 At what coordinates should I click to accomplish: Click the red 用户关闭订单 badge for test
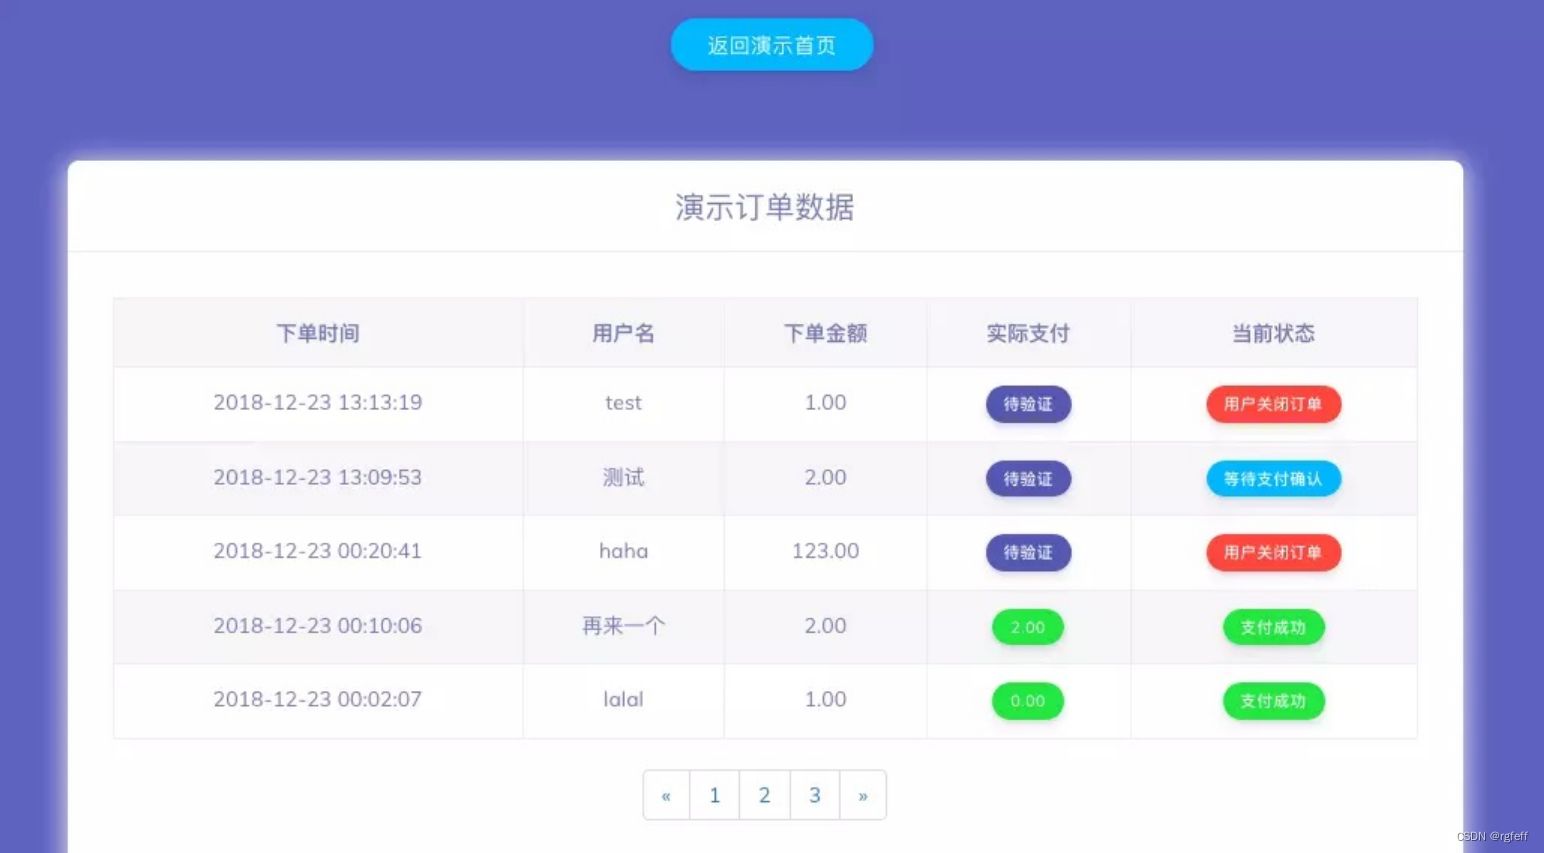(x=1273, y=404)
